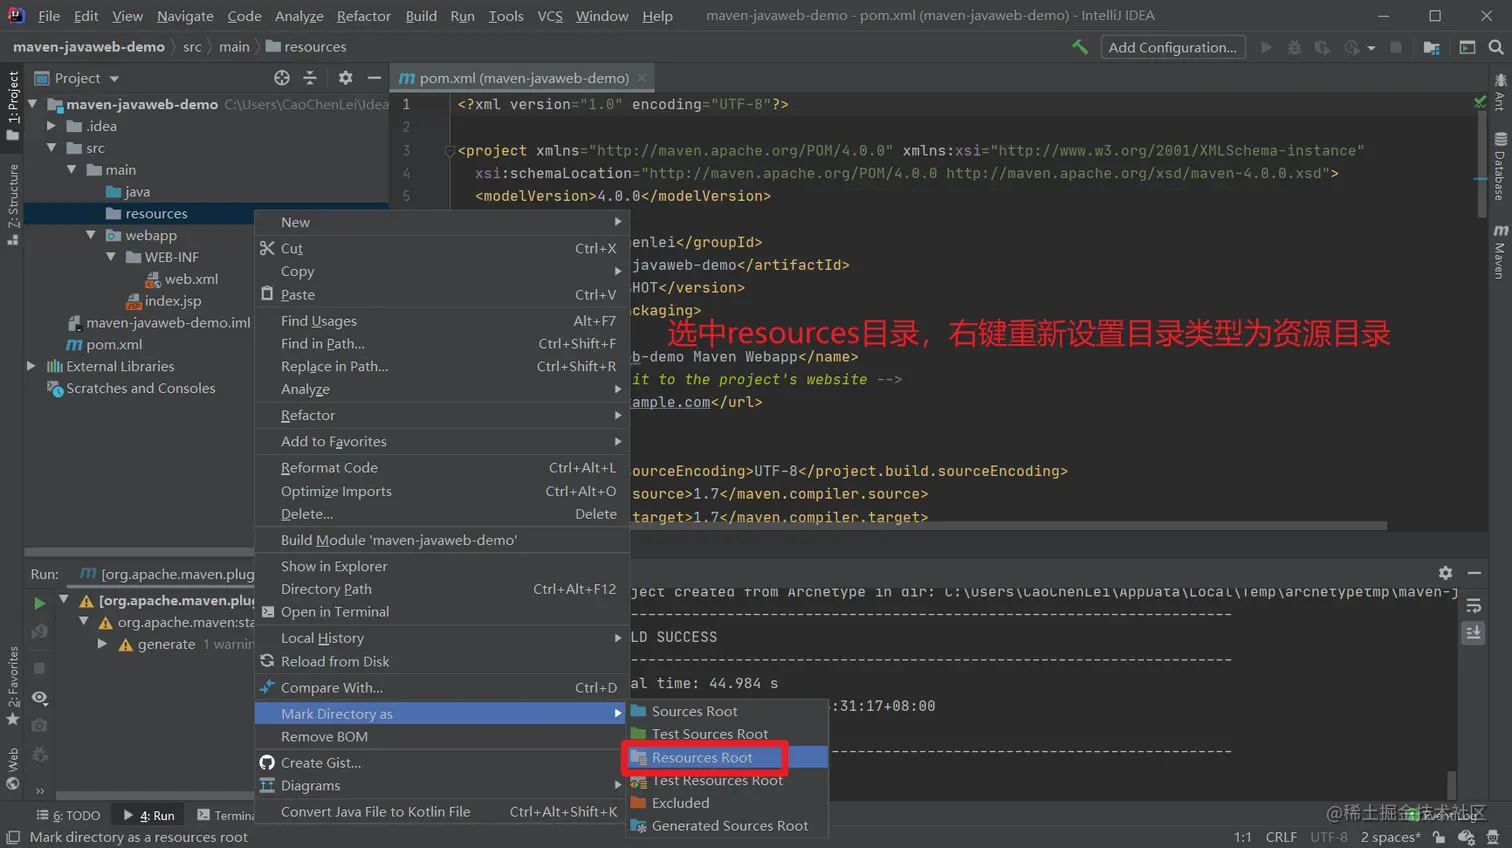Open the Refactor menu in menu bar
Image resolution: width=1512 pixels, height=848 pixels.
364,16
